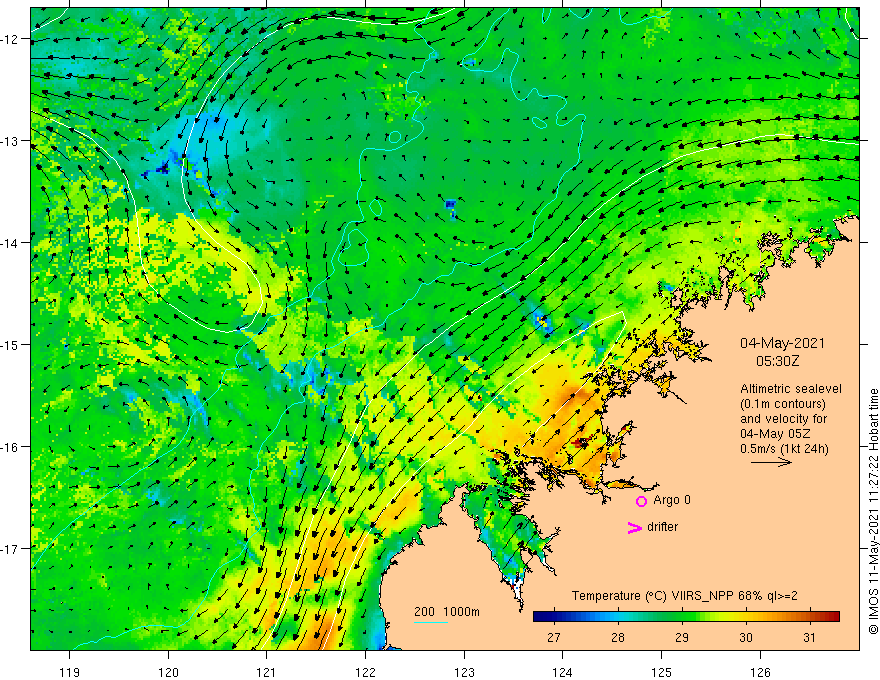The width and height of the screenshot is (880, 680).
Task: Click the latitude axis label '-13'
Action: (10, 141)
